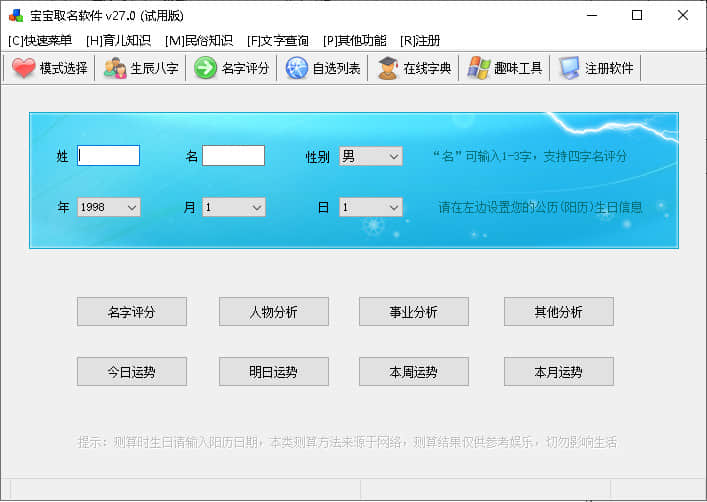Open 趣味工具 with the windows-flag icon
Screen dimensions: 707x502
pos(479,68)
